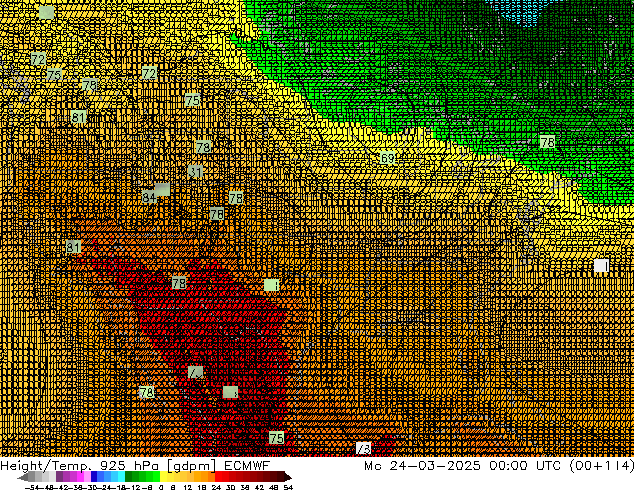The height and width of the screenshot is (490, 634).
Task: Click the 78 label inside the green region
Action: pyautogui.click(x=547, y=142)
